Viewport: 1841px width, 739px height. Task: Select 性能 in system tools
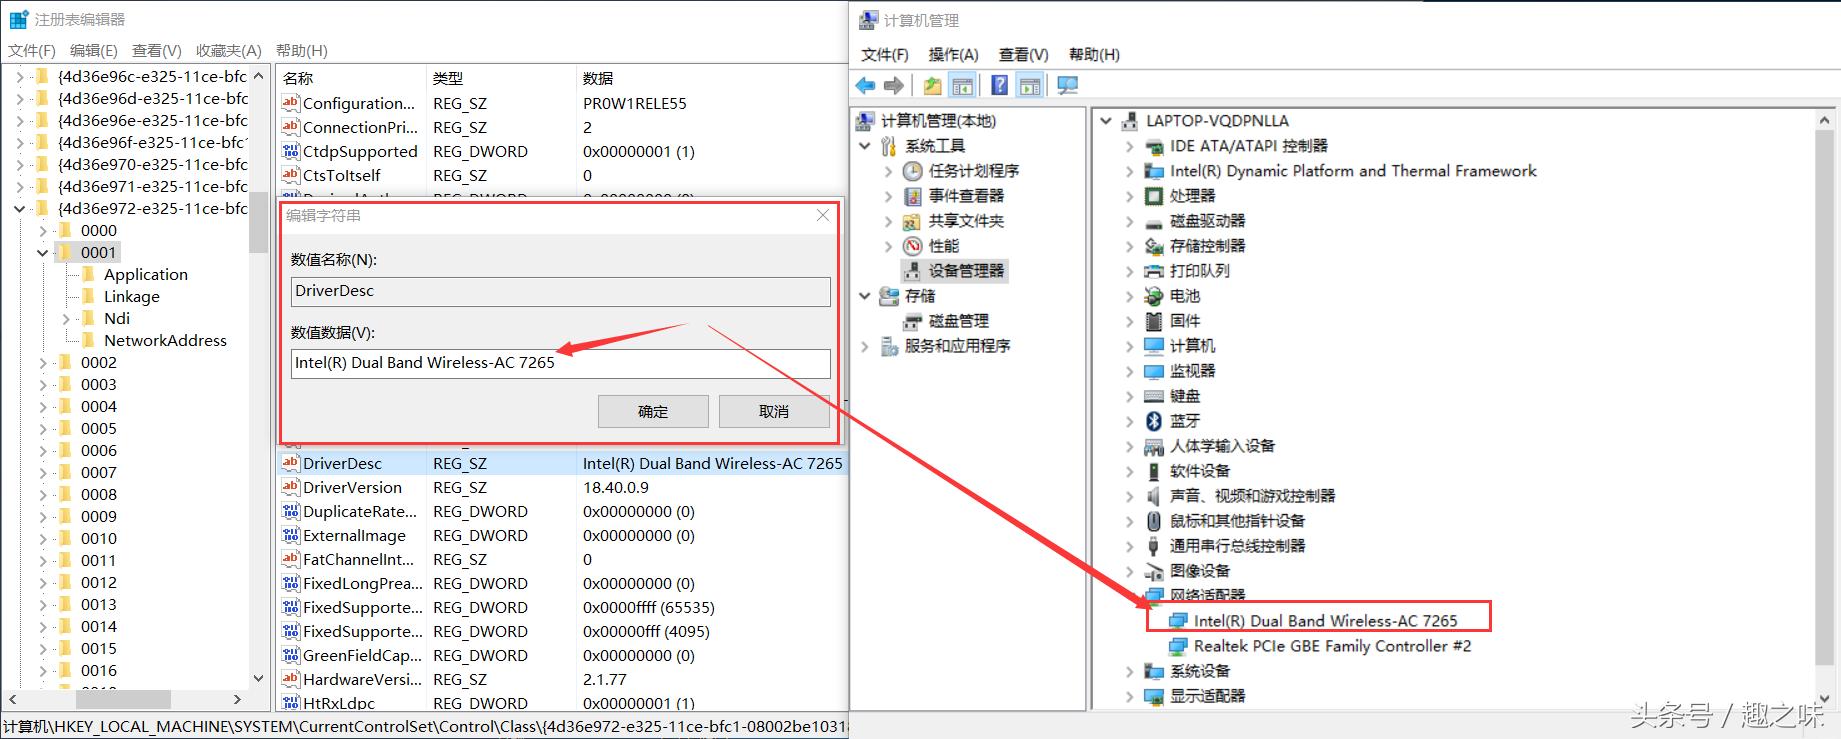coord(943,246)
